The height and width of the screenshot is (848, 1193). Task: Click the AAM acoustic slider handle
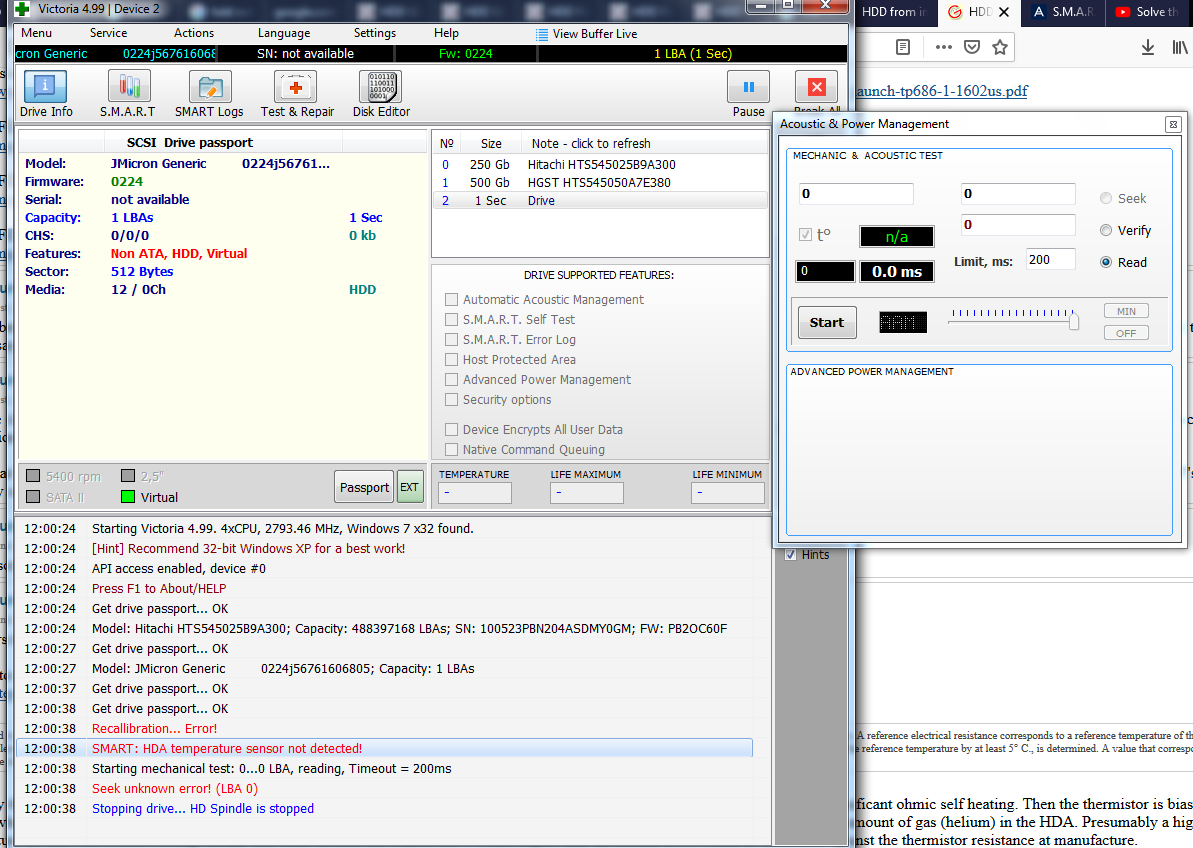[x=1074, y=322]
